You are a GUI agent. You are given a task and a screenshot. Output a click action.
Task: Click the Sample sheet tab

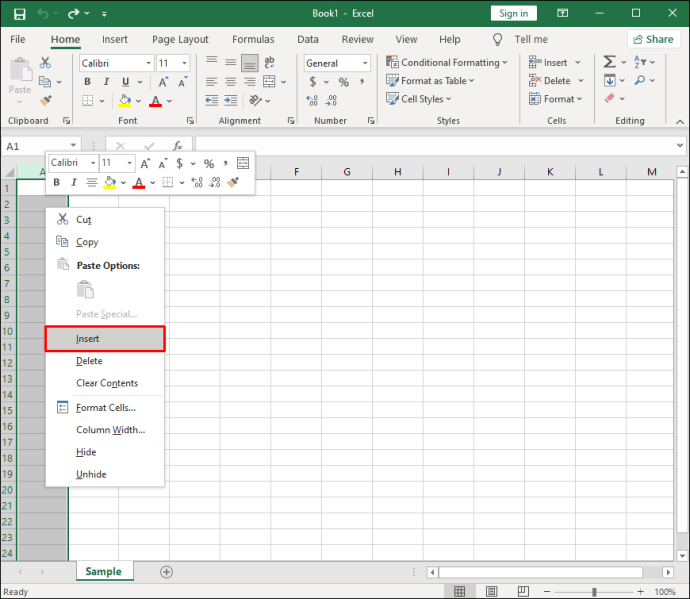[103, 571]
